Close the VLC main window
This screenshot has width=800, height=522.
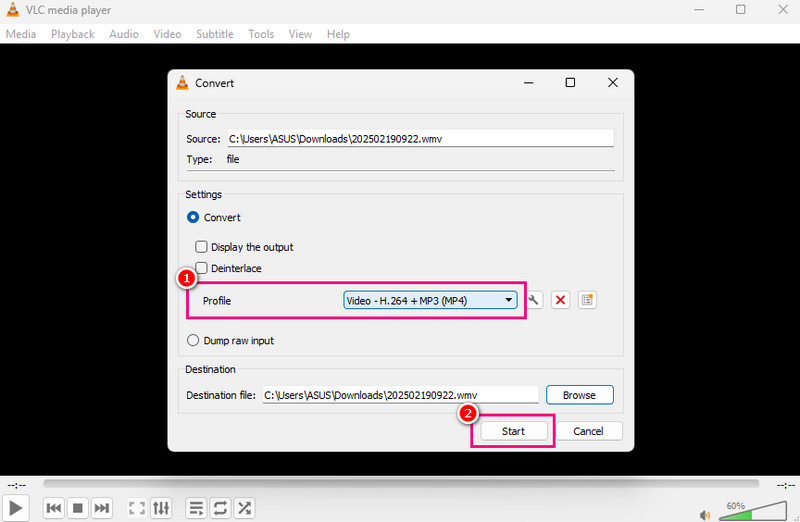click(783, 10)
